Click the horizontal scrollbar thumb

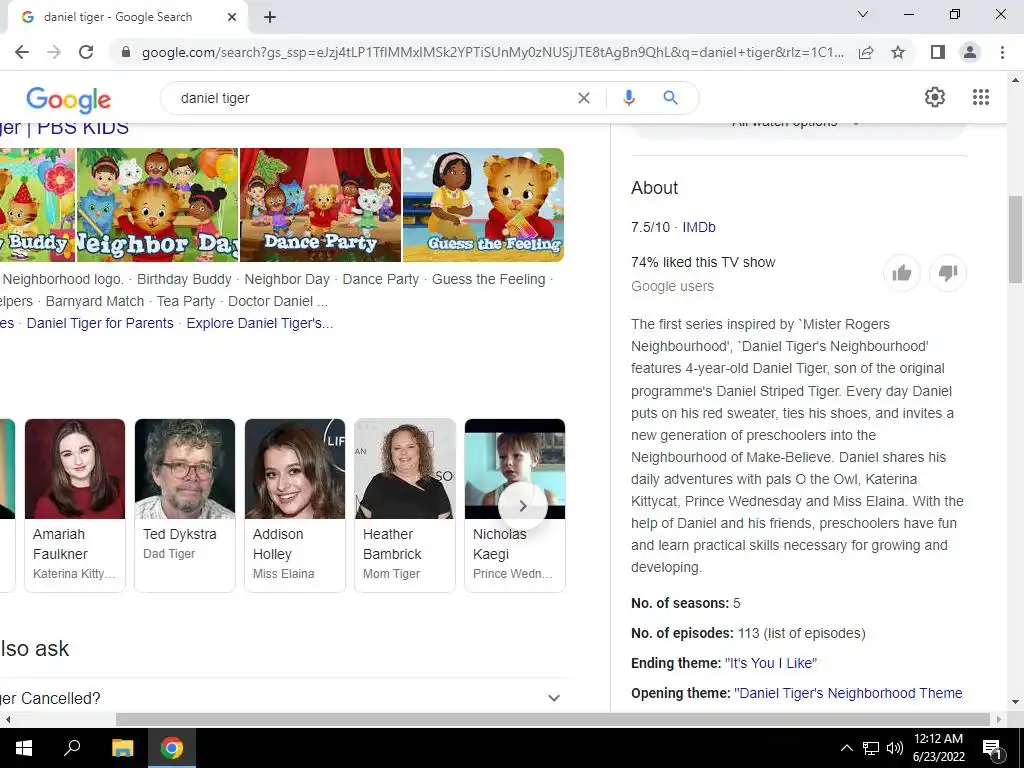pos(552,719)
